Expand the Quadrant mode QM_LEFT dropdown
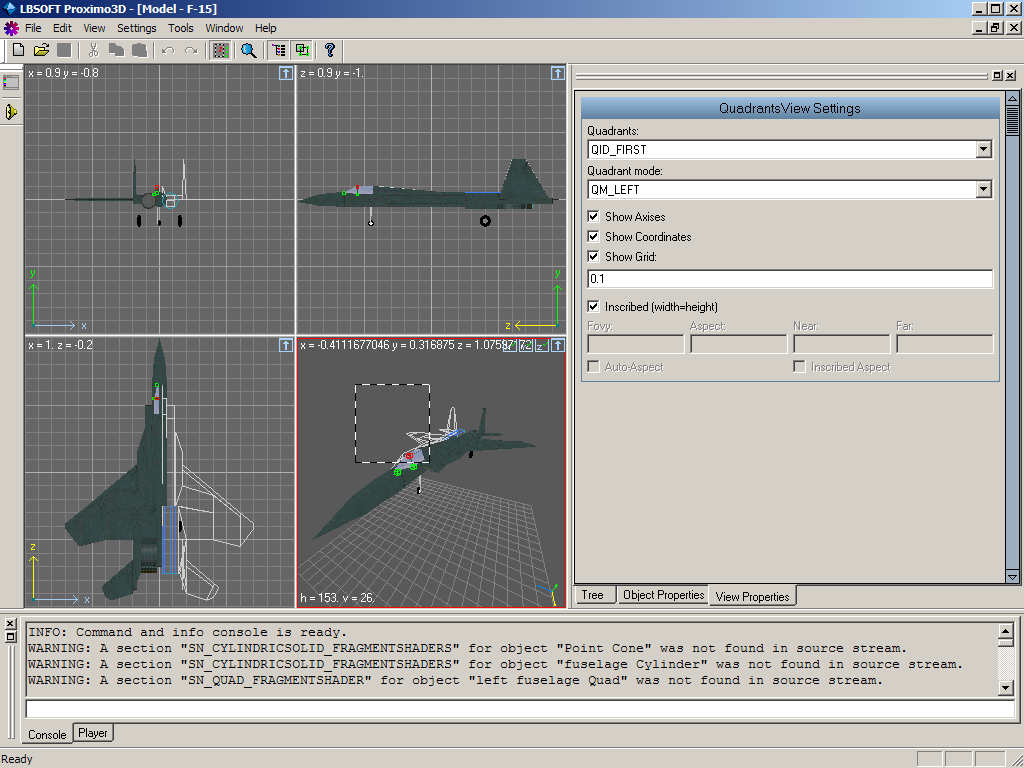This screenshot has width=1024, height=768. 984,189
